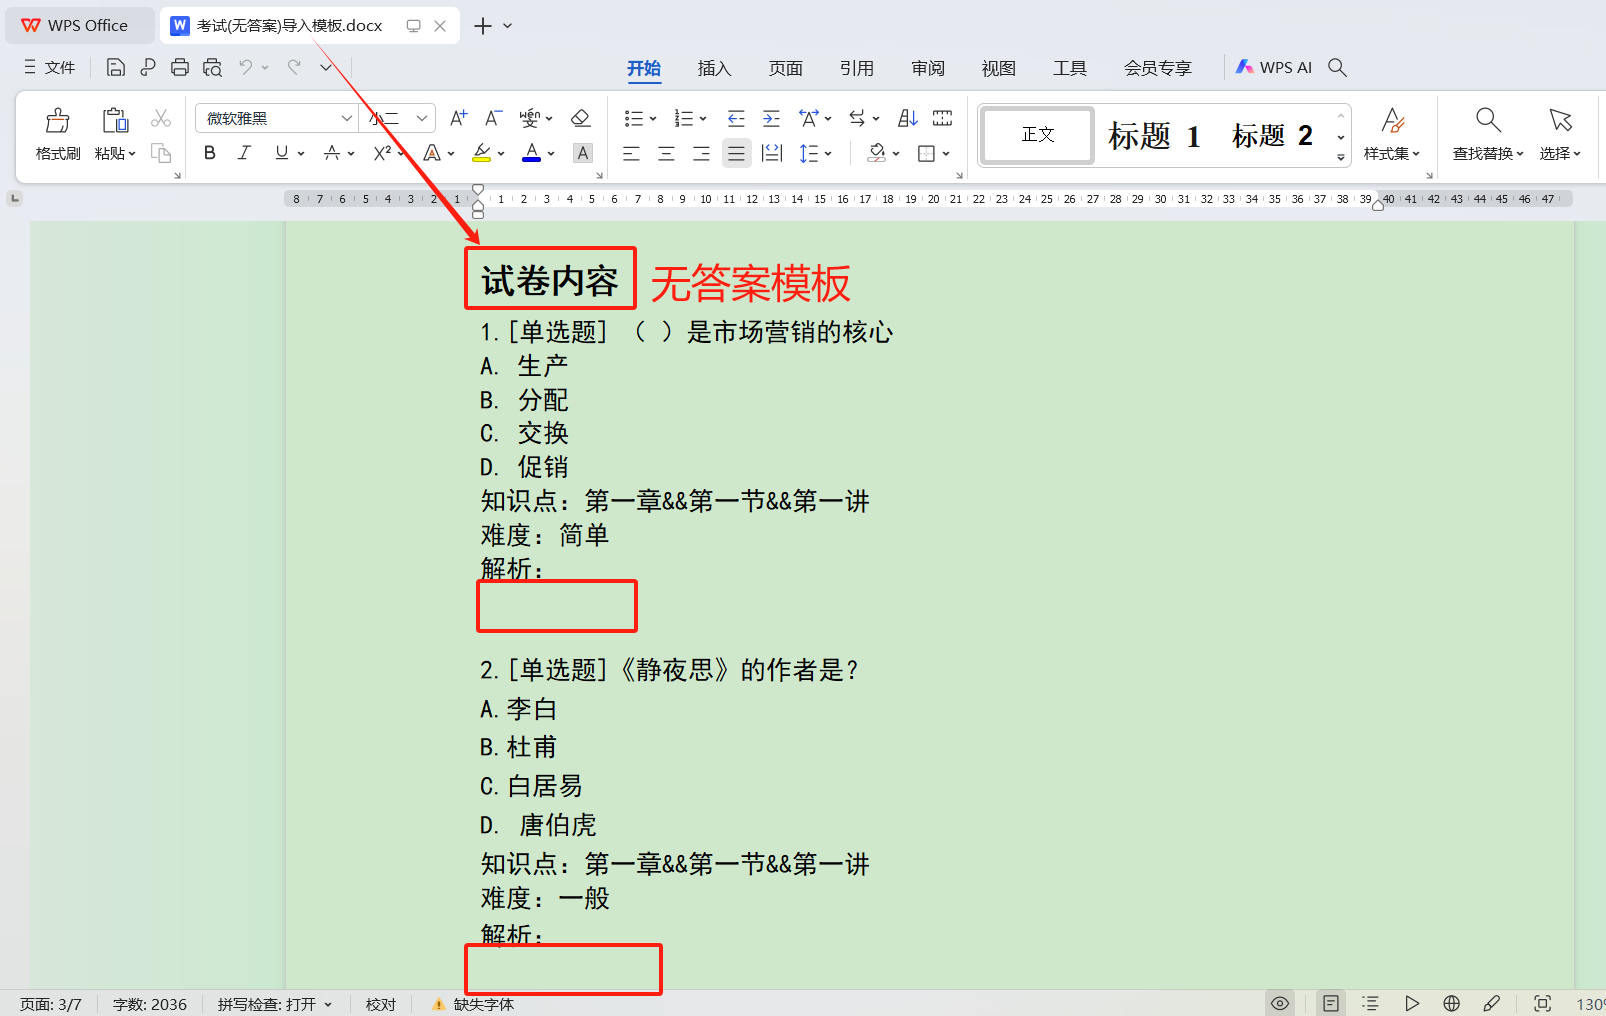Image resolution: width=1606 pixels, height=1016 pixels.
Task: Click the sort (A-Z) paragraph icon
Action: coord(907,119)
